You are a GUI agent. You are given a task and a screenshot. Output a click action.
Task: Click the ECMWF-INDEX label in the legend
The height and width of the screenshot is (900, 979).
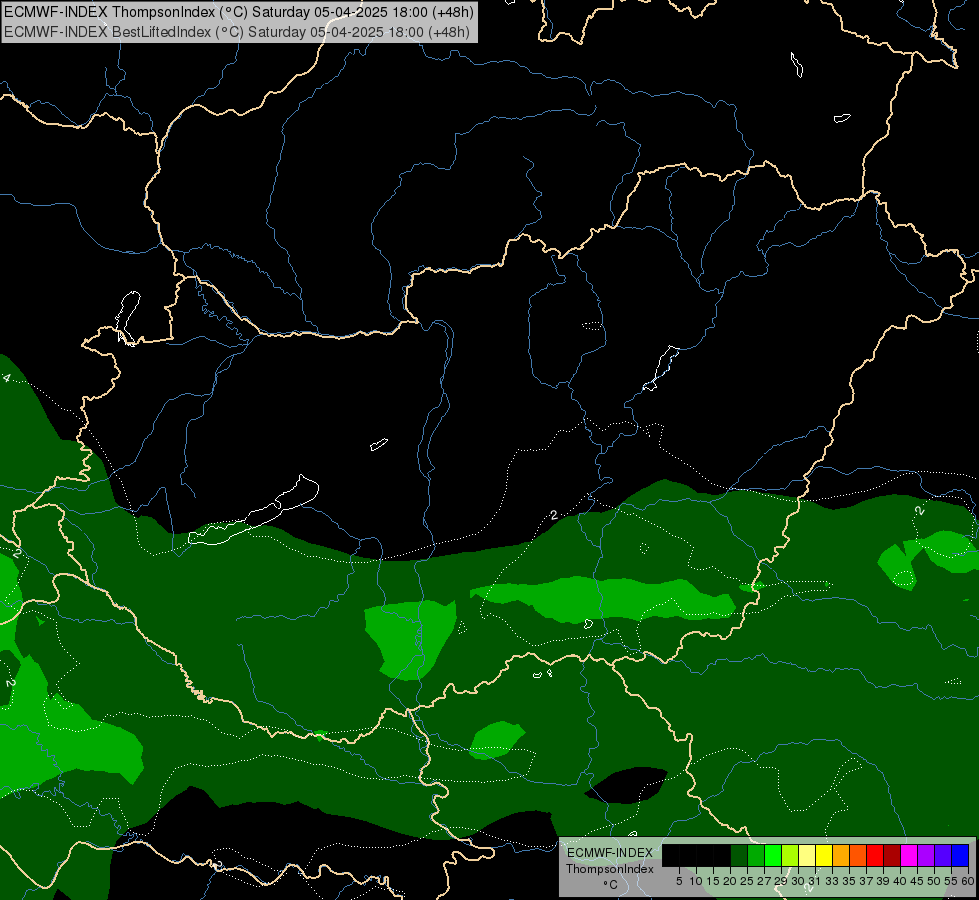pyautogui.click(x=610, y=853)
